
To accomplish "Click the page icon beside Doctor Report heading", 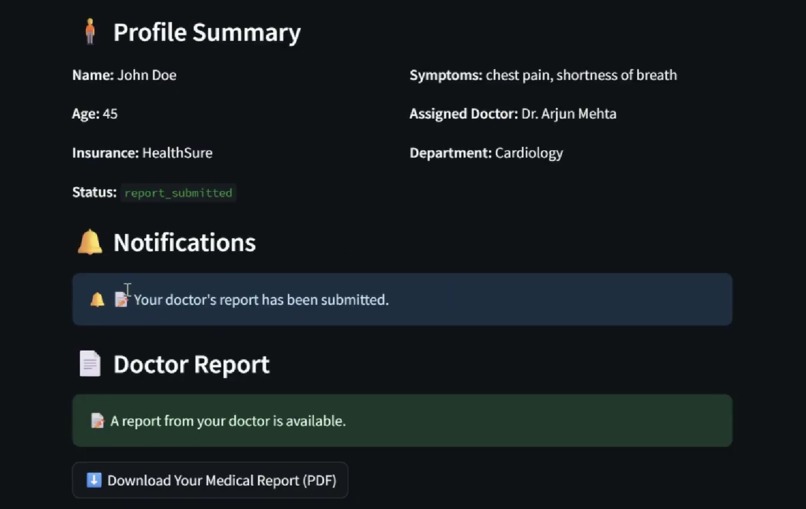I will pos(90,363).
